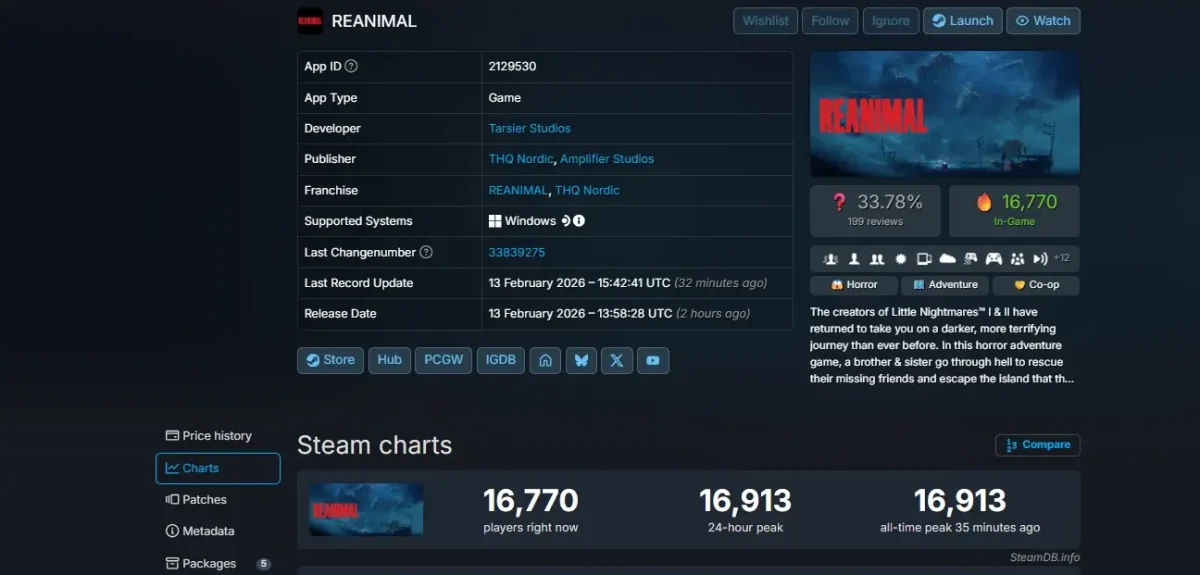Screen dimensions: 1200x575
Task: Open the REANIMAL franchise link
Action: 518,190
